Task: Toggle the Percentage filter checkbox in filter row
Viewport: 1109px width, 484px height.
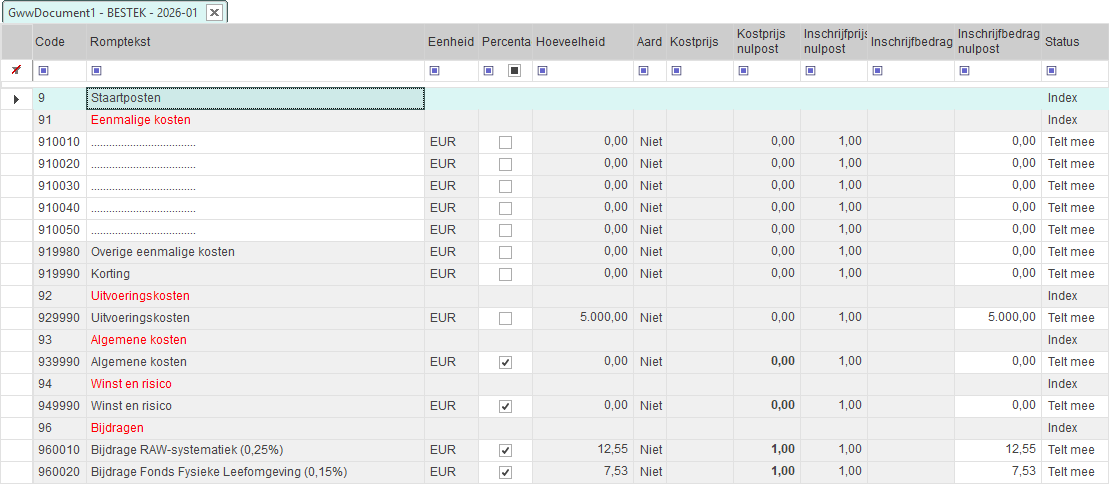Action: (514, 70)
